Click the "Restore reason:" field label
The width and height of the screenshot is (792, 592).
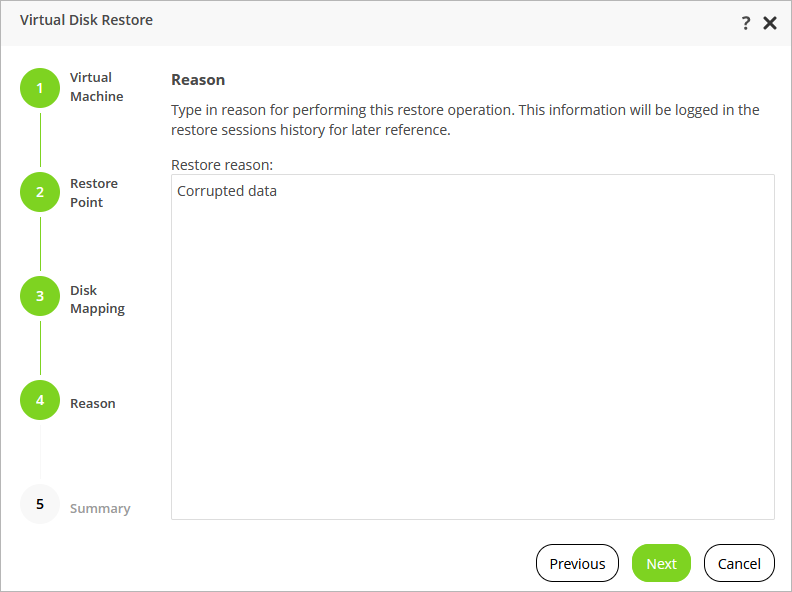pyautogui.click(x=222, y=164)
